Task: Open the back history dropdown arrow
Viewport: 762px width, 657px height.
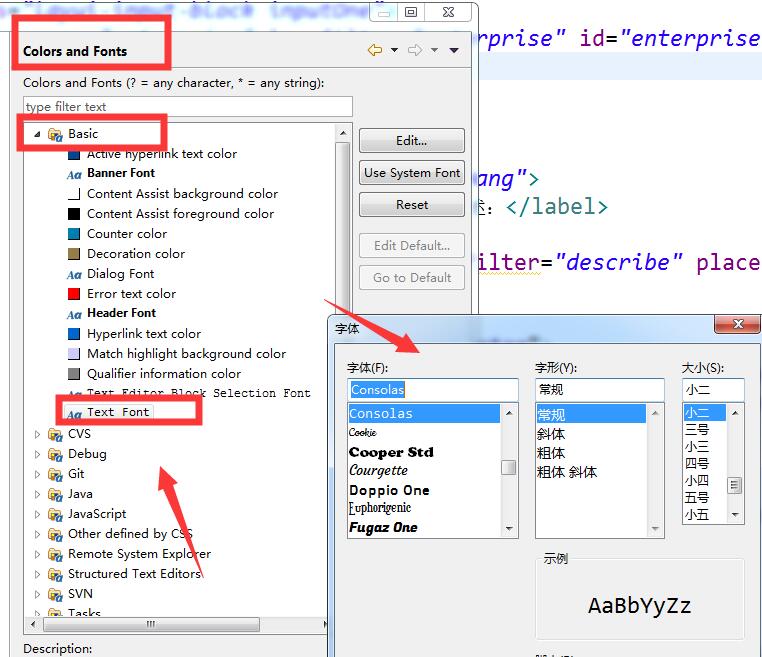Action: 394,50
